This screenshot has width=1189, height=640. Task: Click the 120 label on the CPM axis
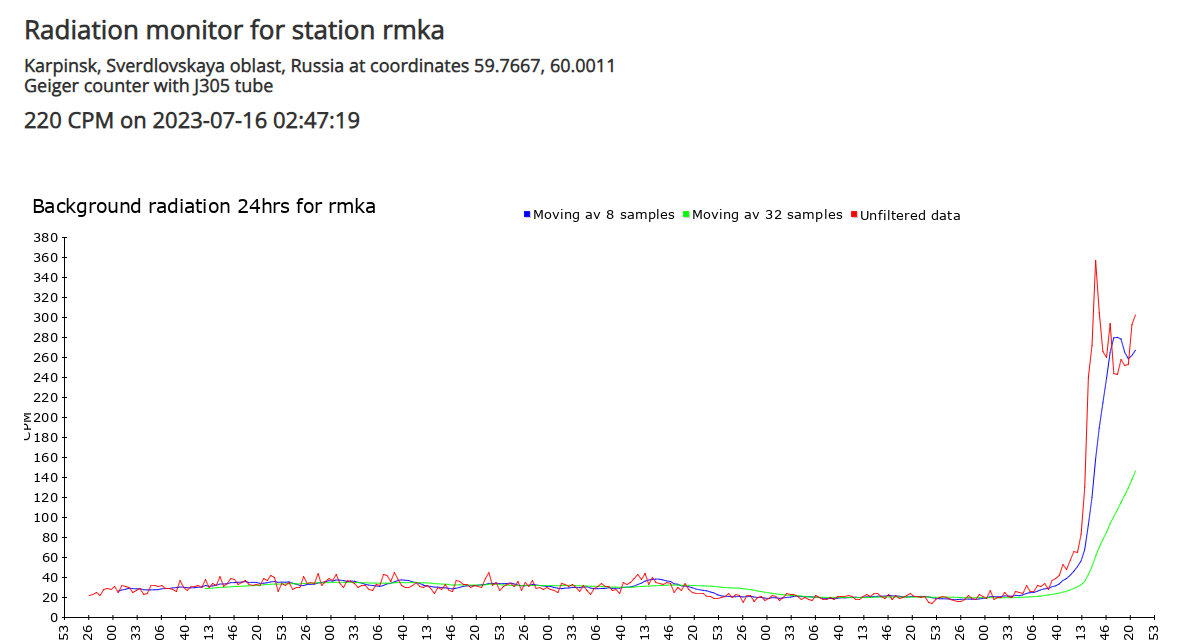[45, 497]
